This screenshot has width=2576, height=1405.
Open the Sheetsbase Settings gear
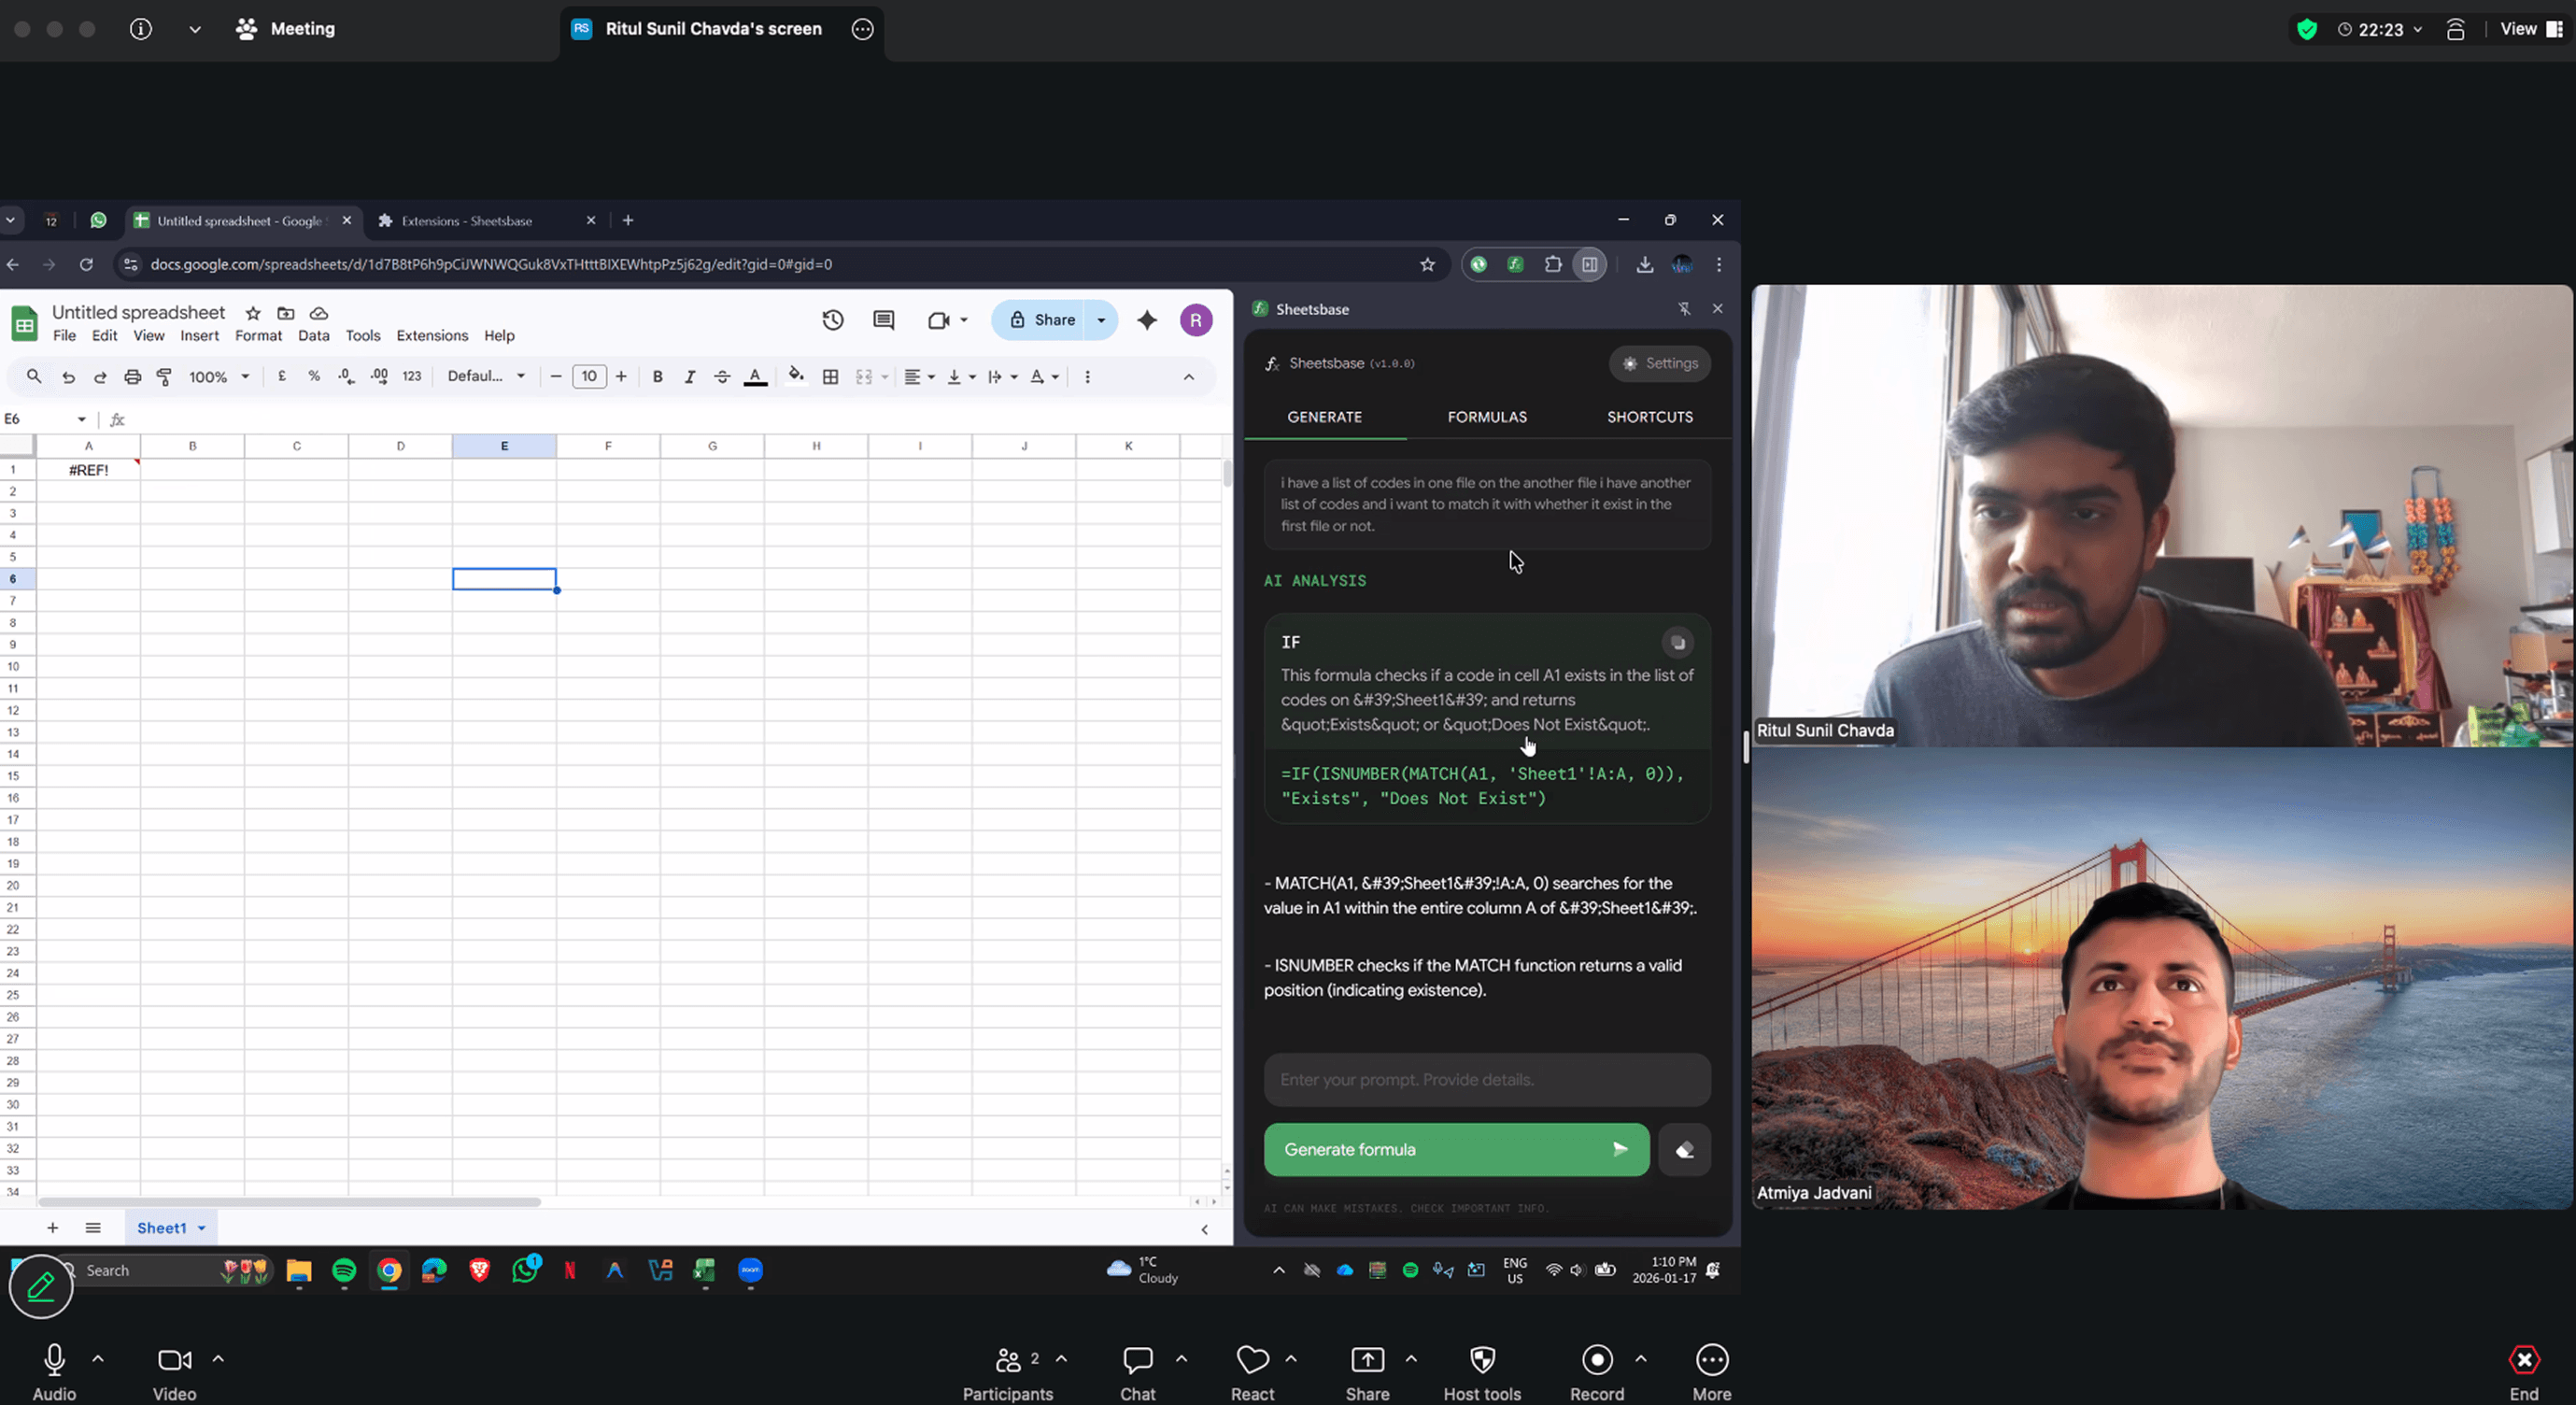pos(1660,363)
